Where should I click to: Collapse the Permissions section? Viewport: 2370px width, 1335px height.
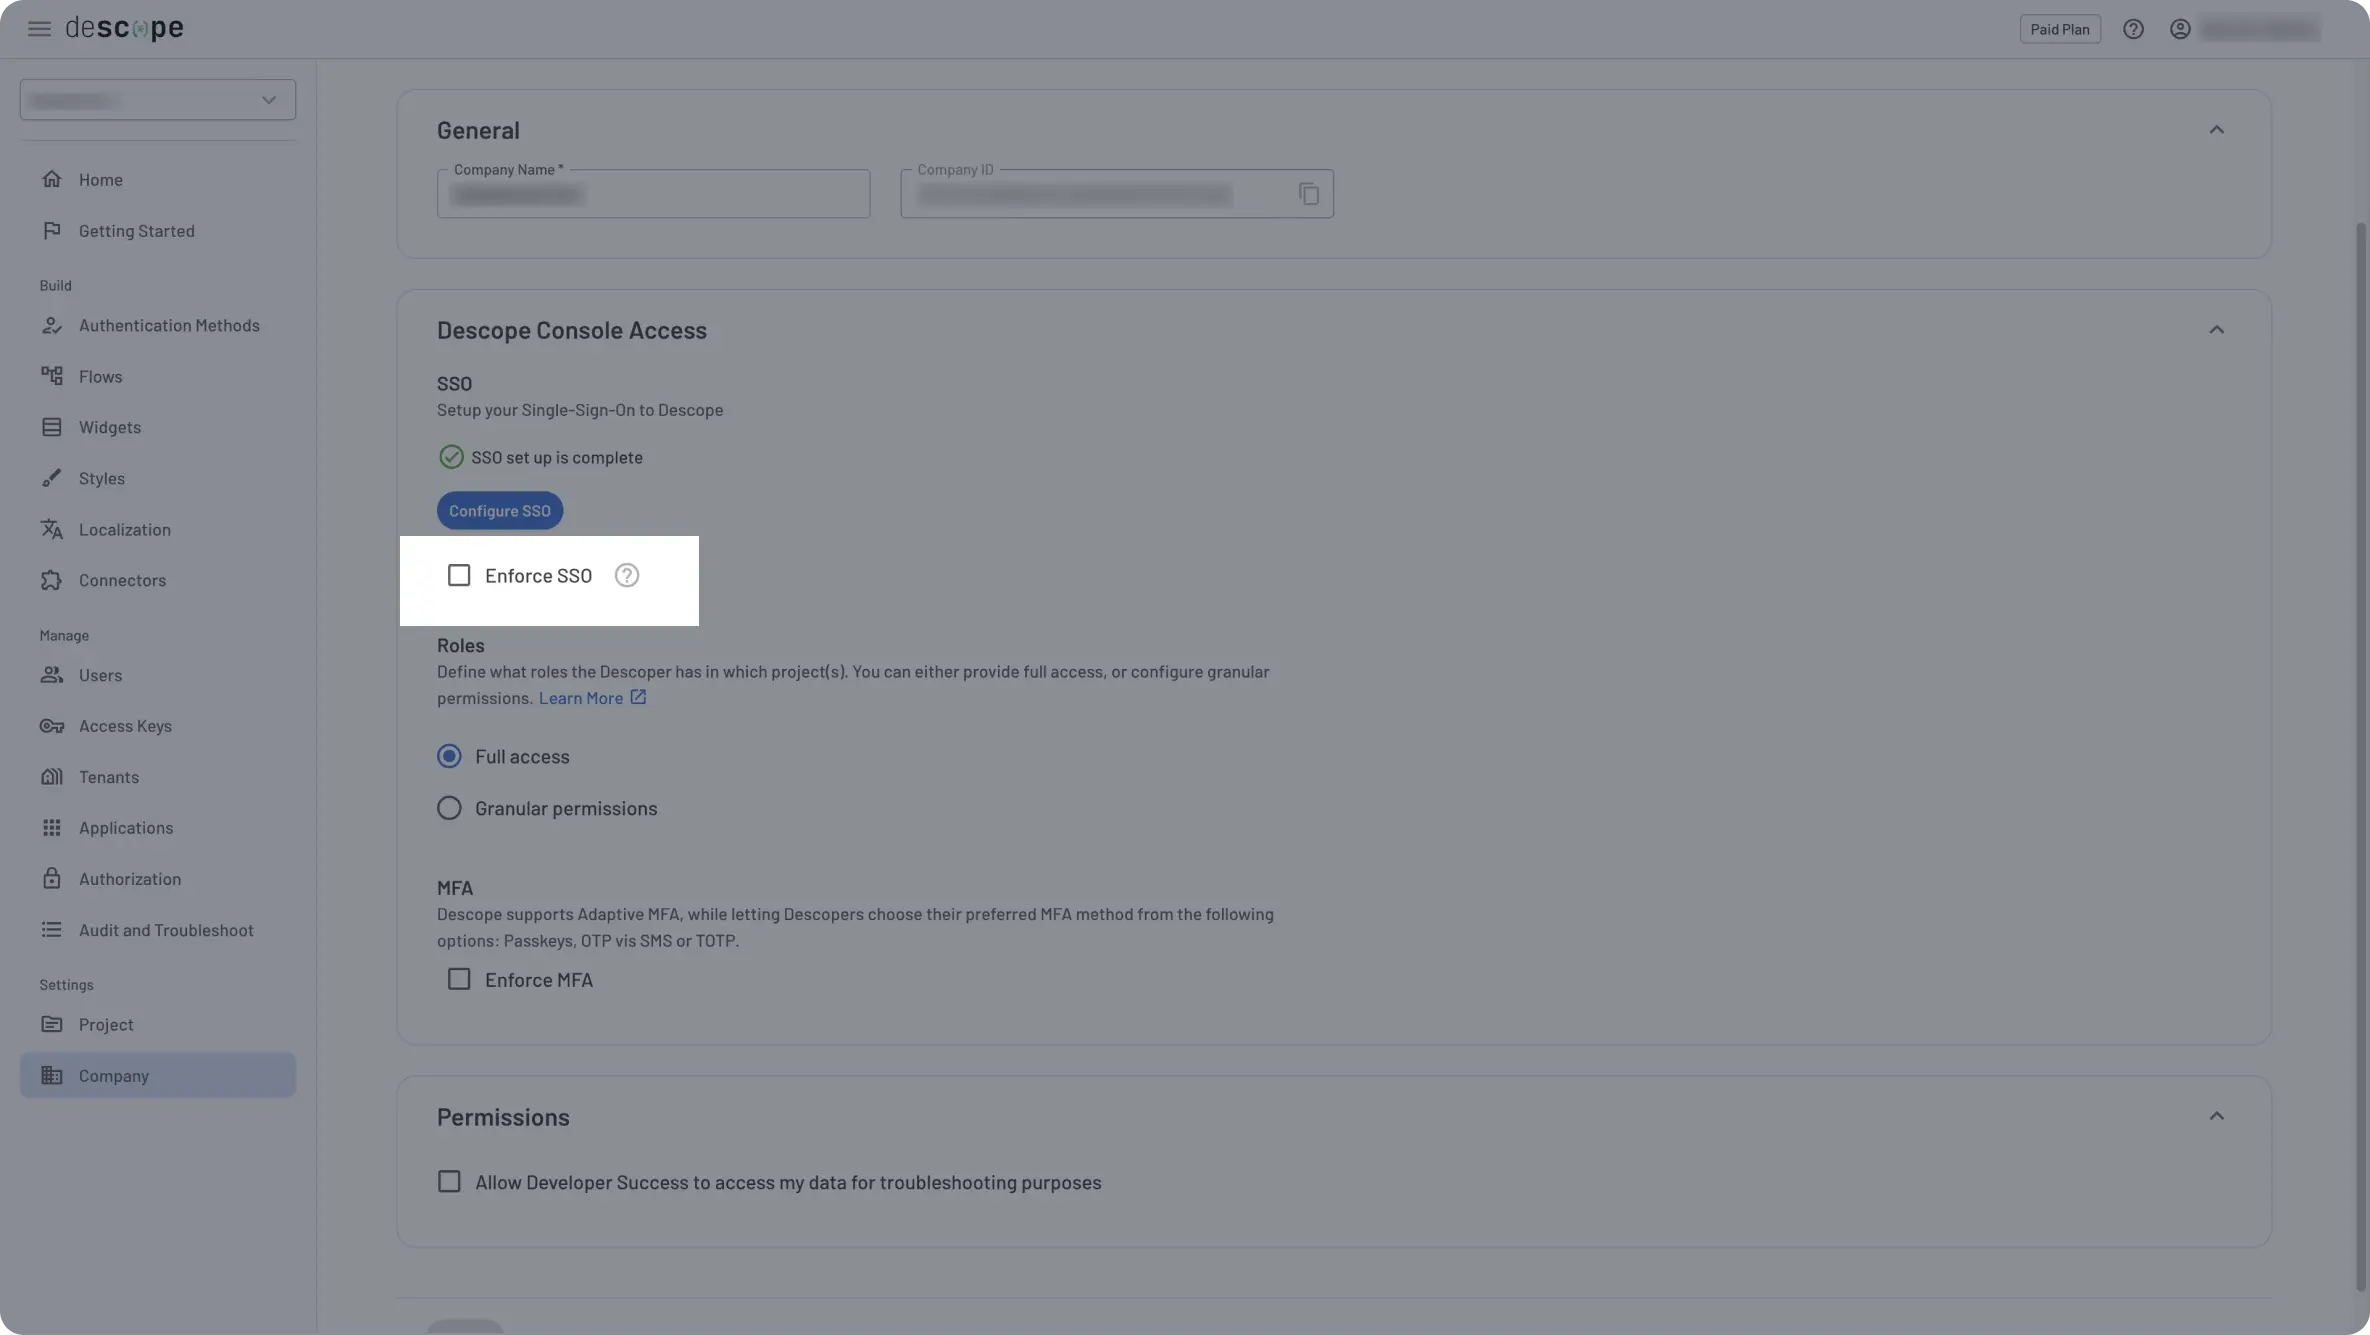point(2217,1114)
